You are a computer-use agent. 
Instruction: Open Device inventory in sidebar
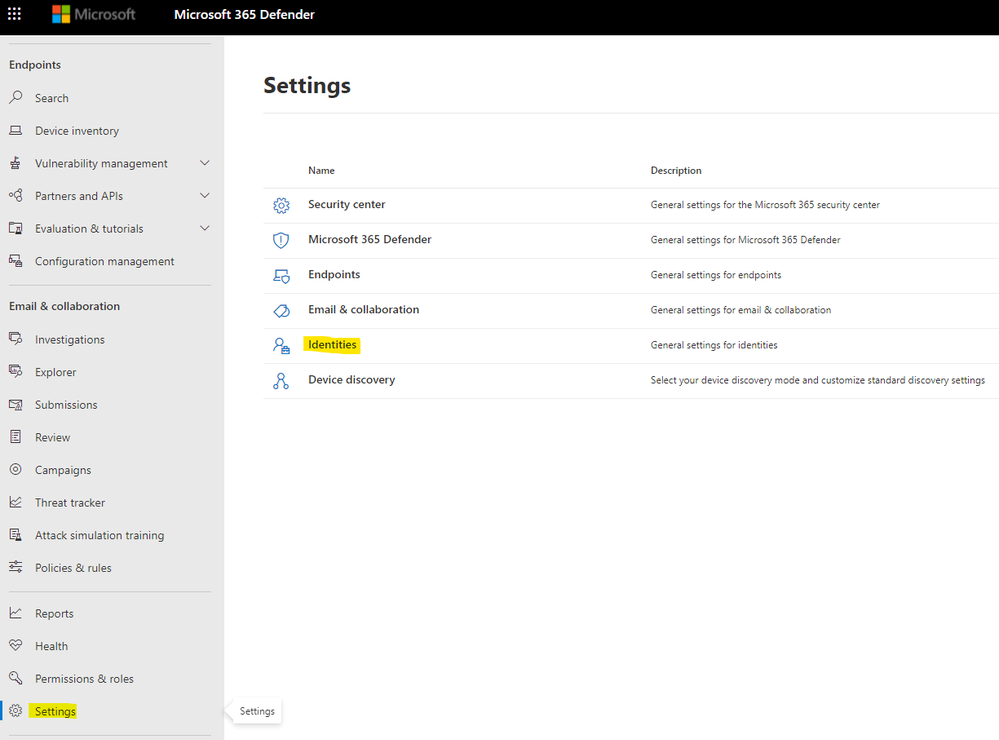[76, 131]
